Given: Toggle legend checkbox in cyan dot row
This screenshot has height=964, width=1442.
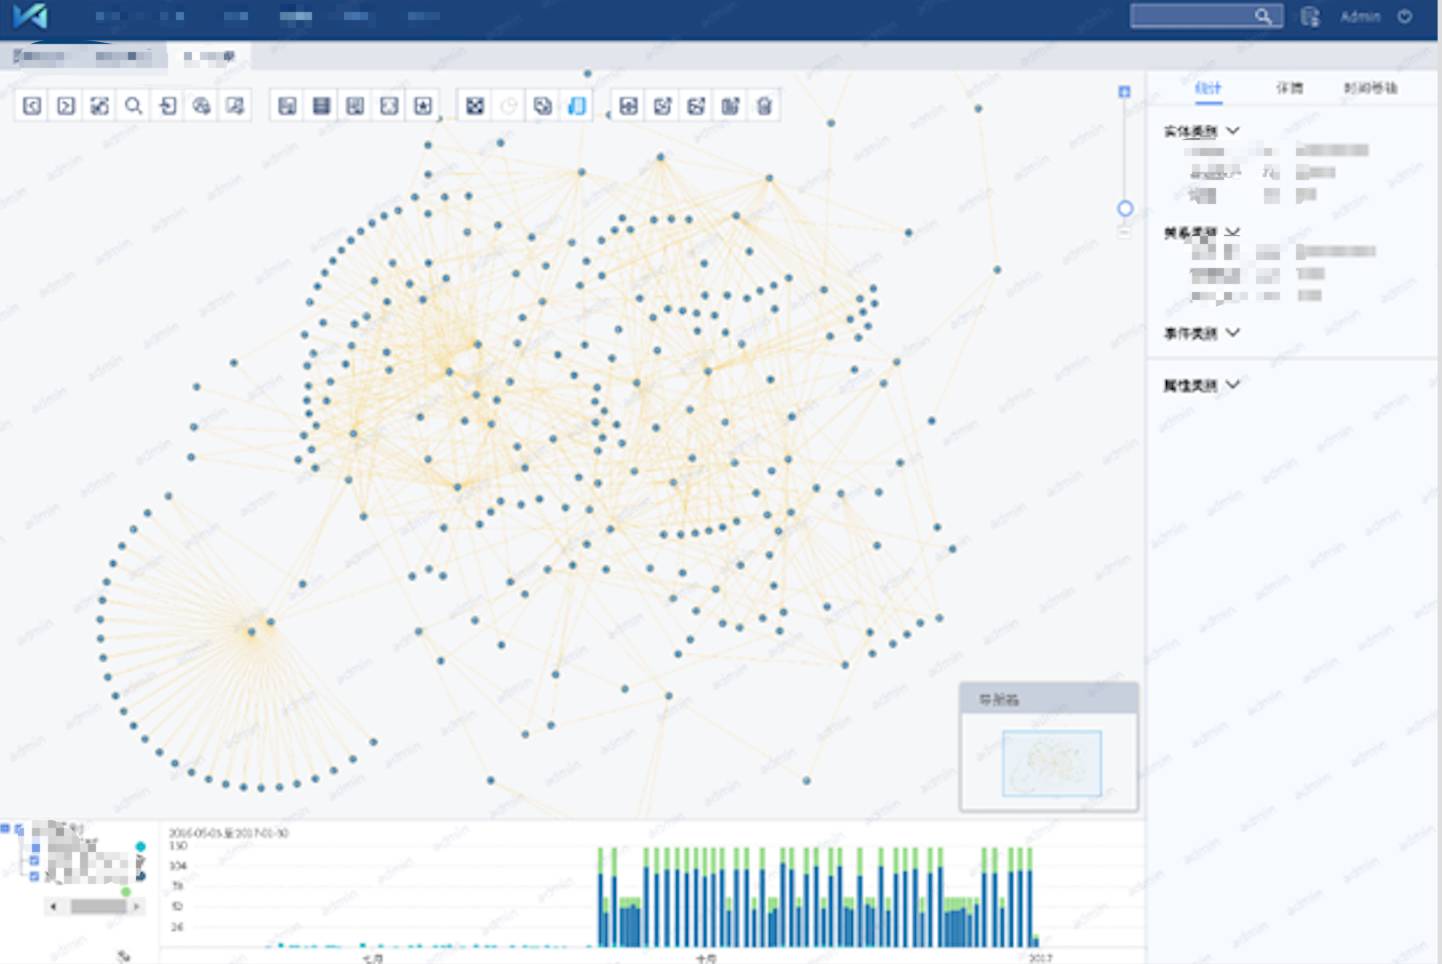Looking at the screenshot, I should 35,847.
